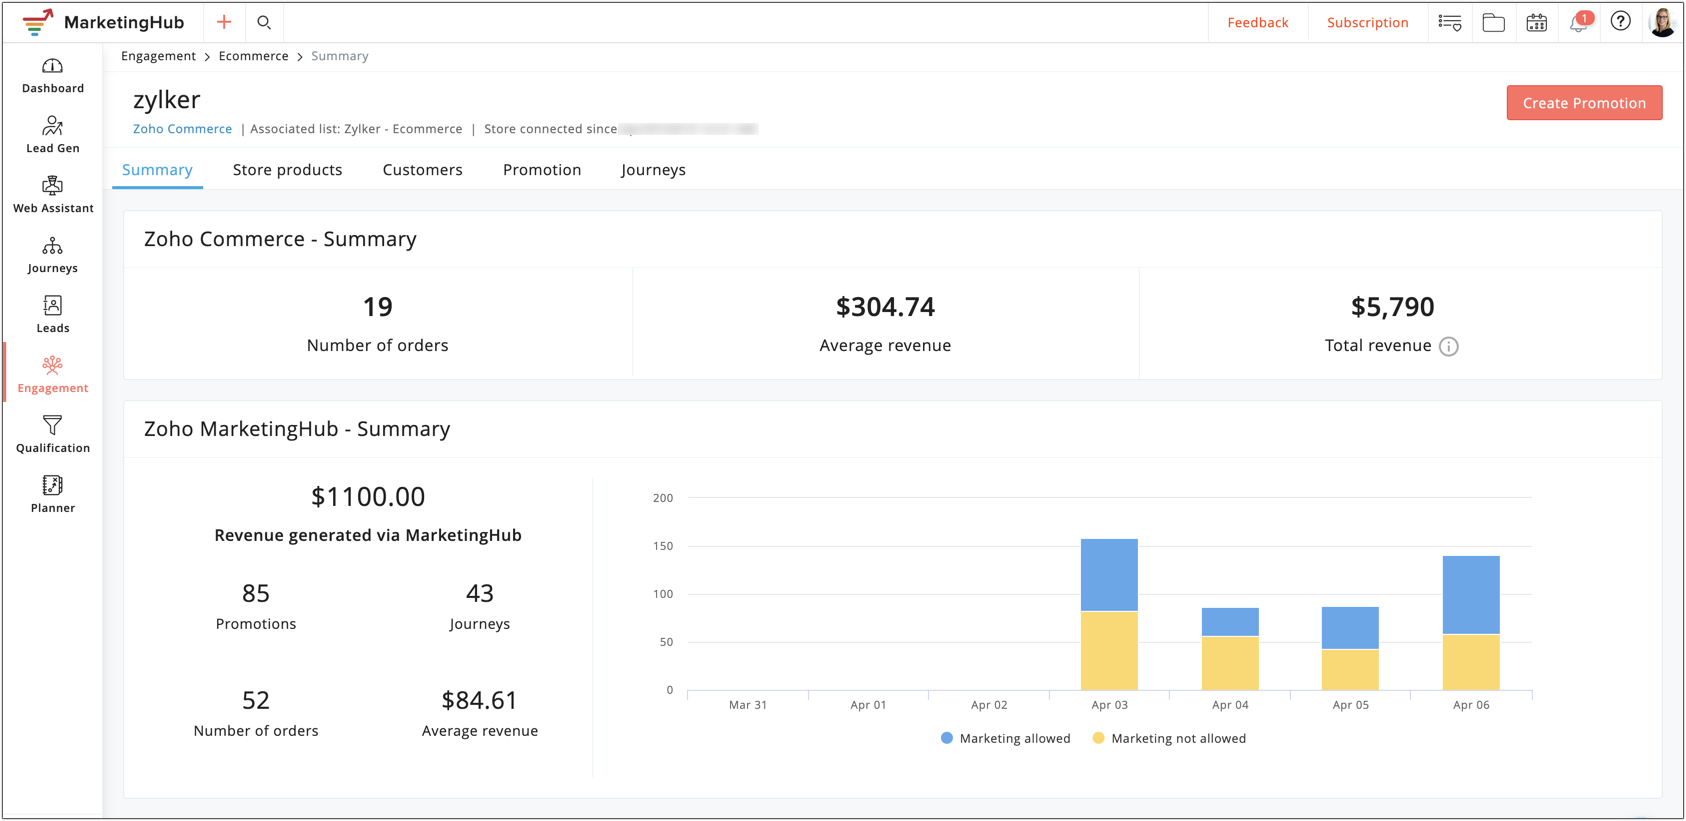This screenshot has height=821, width=1686.
Task: Click the Associated list: Zylker - Ecommerce text
Action: (x=356, y=129)
